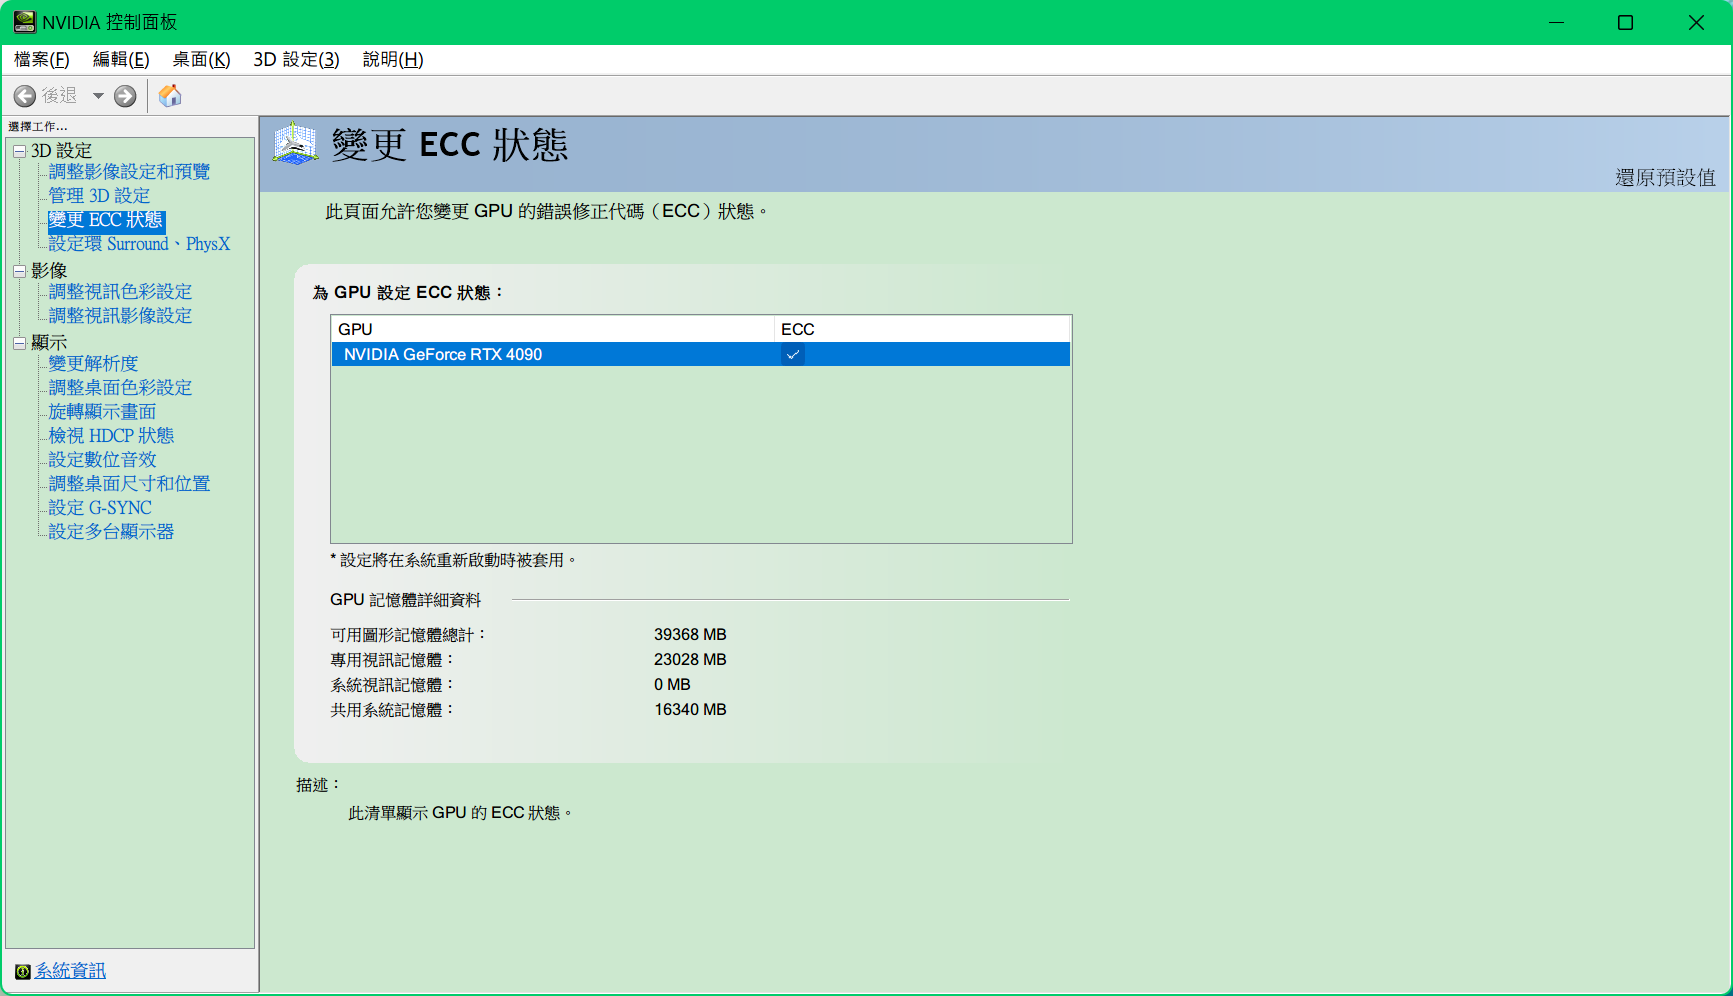Click the home icon in toolbar
Screen dimensions: 1733x996
pos(170,96)
